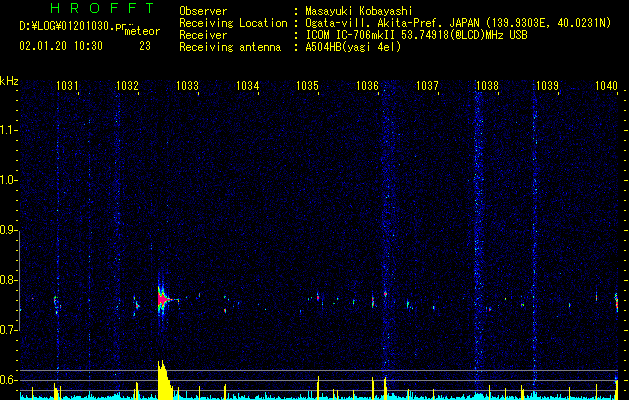Image resolution: width=629 pixels, height=400 pixels.
Task: Click the kHz axis unit label
Action: point(9,81)
